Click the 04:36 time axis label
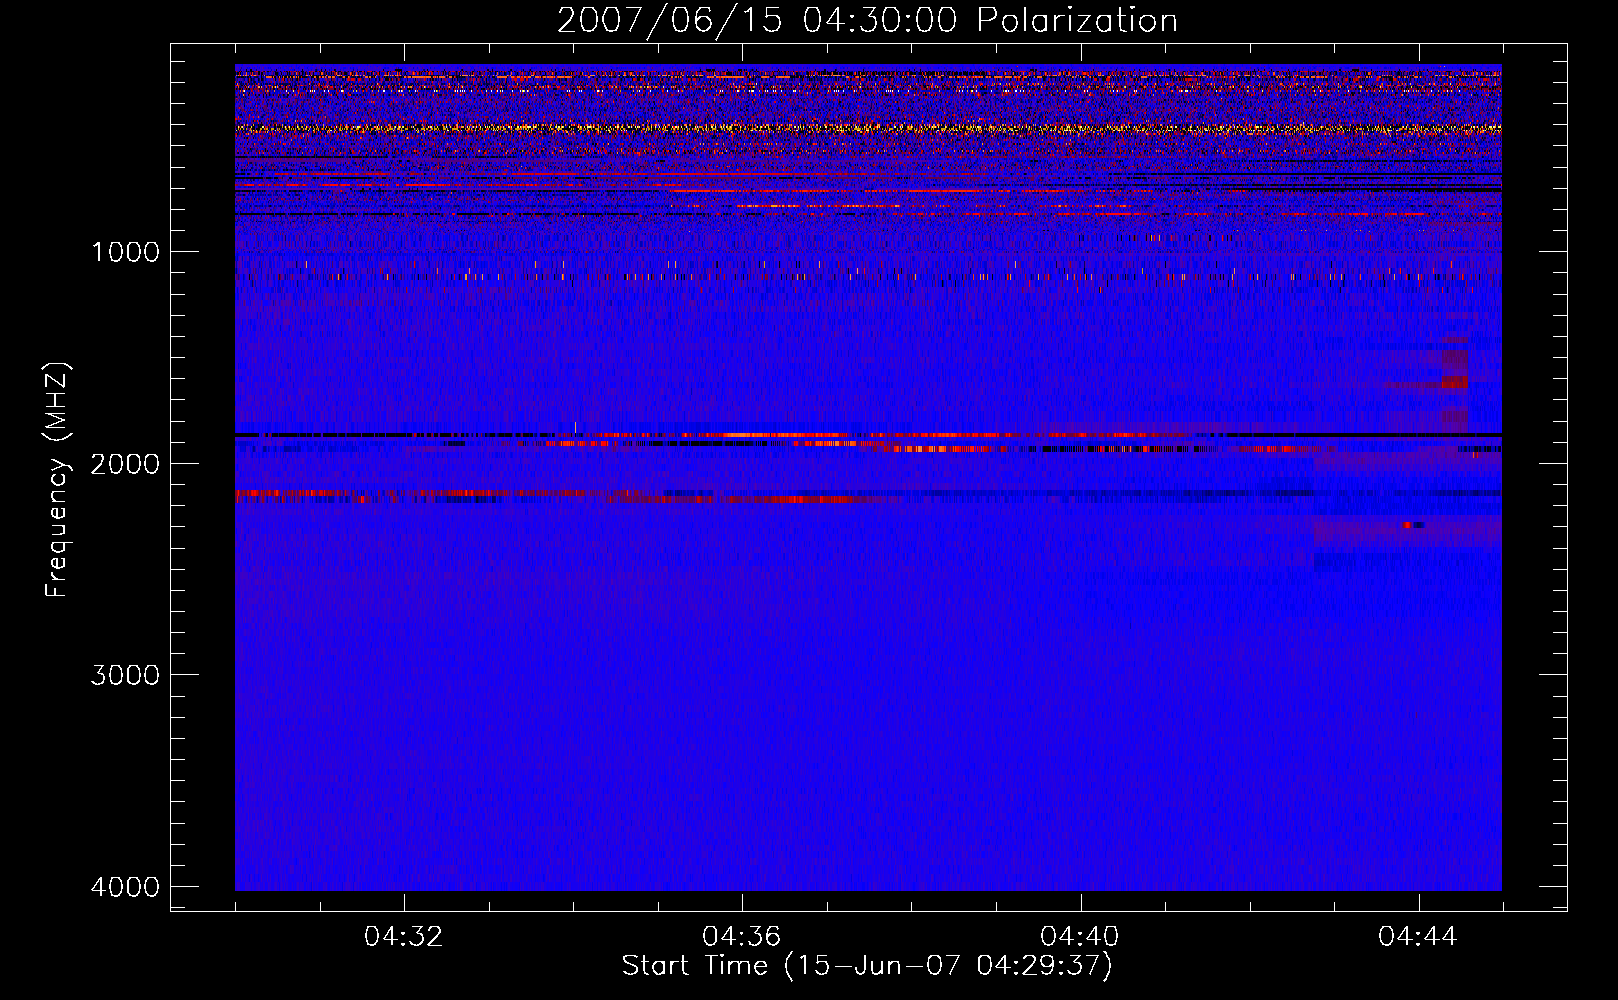 (x=741, y=937)
